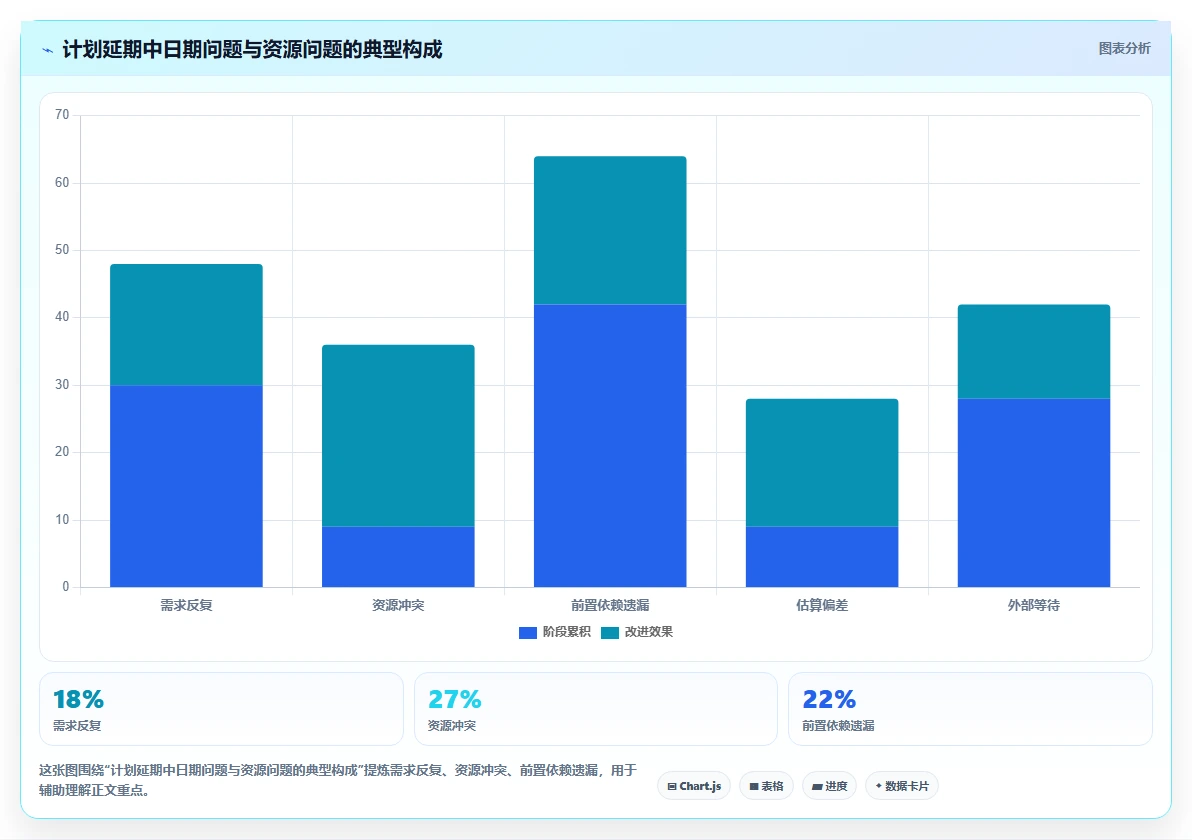Click the 60 y-axis tick label
The image size is (1192, 840).
[62, 182]
